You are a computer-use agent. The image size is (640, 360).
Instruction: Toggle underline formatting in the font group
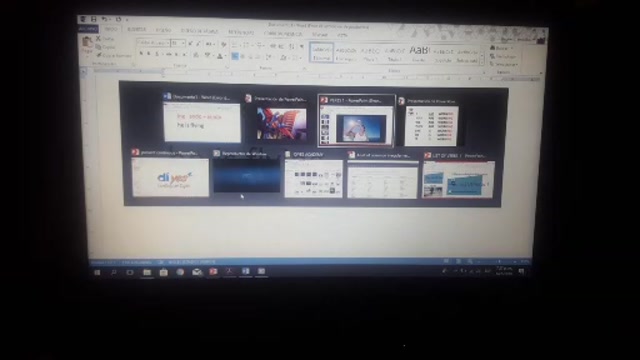pyautogui.click(x=157, y=54)
